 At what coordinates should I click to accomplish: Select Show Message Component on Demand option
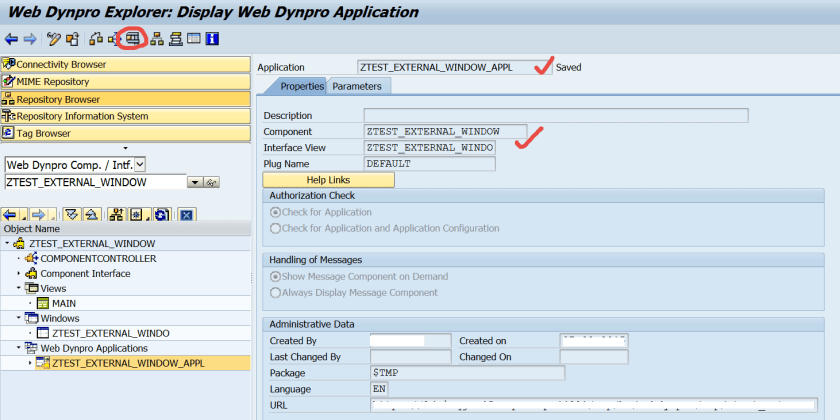[x=276, y=277]
